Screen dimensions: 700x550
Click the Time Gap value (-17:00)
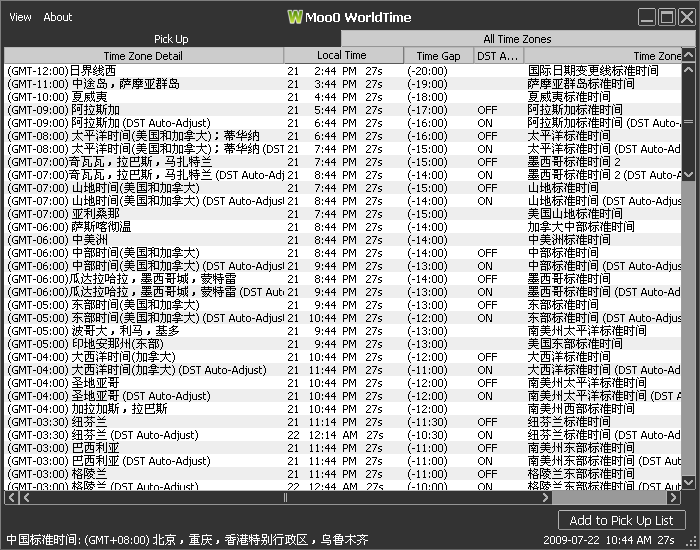click(427, 110)
